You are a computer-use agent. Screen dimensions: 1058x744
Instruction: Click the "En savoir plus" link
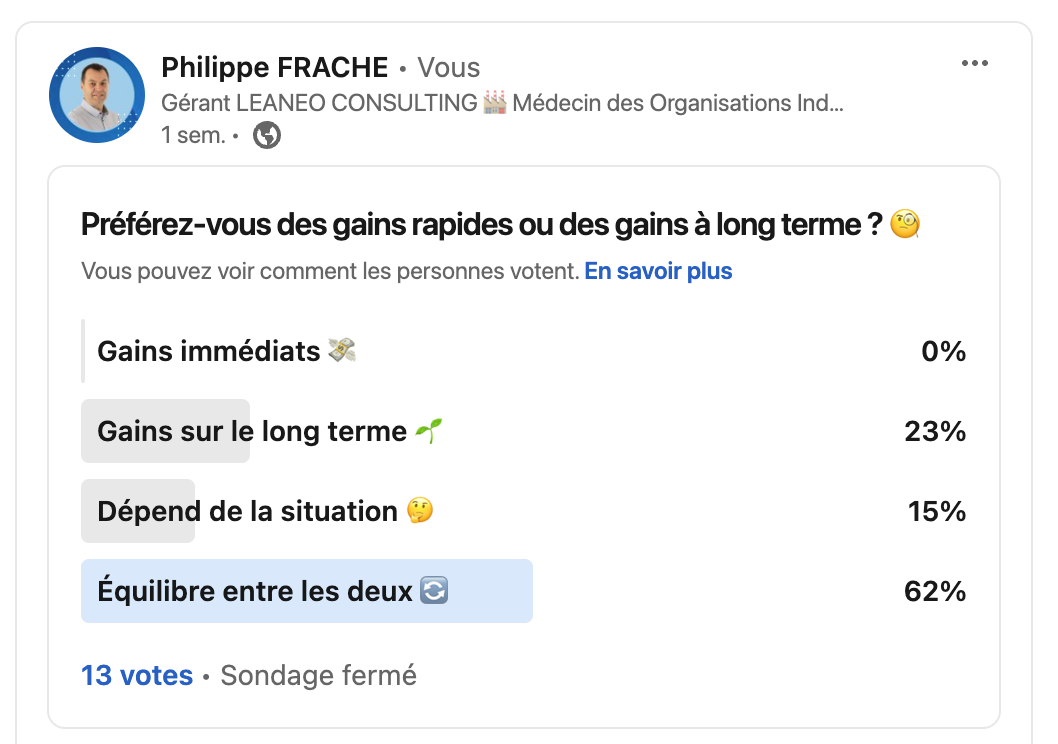click(658, 271)
